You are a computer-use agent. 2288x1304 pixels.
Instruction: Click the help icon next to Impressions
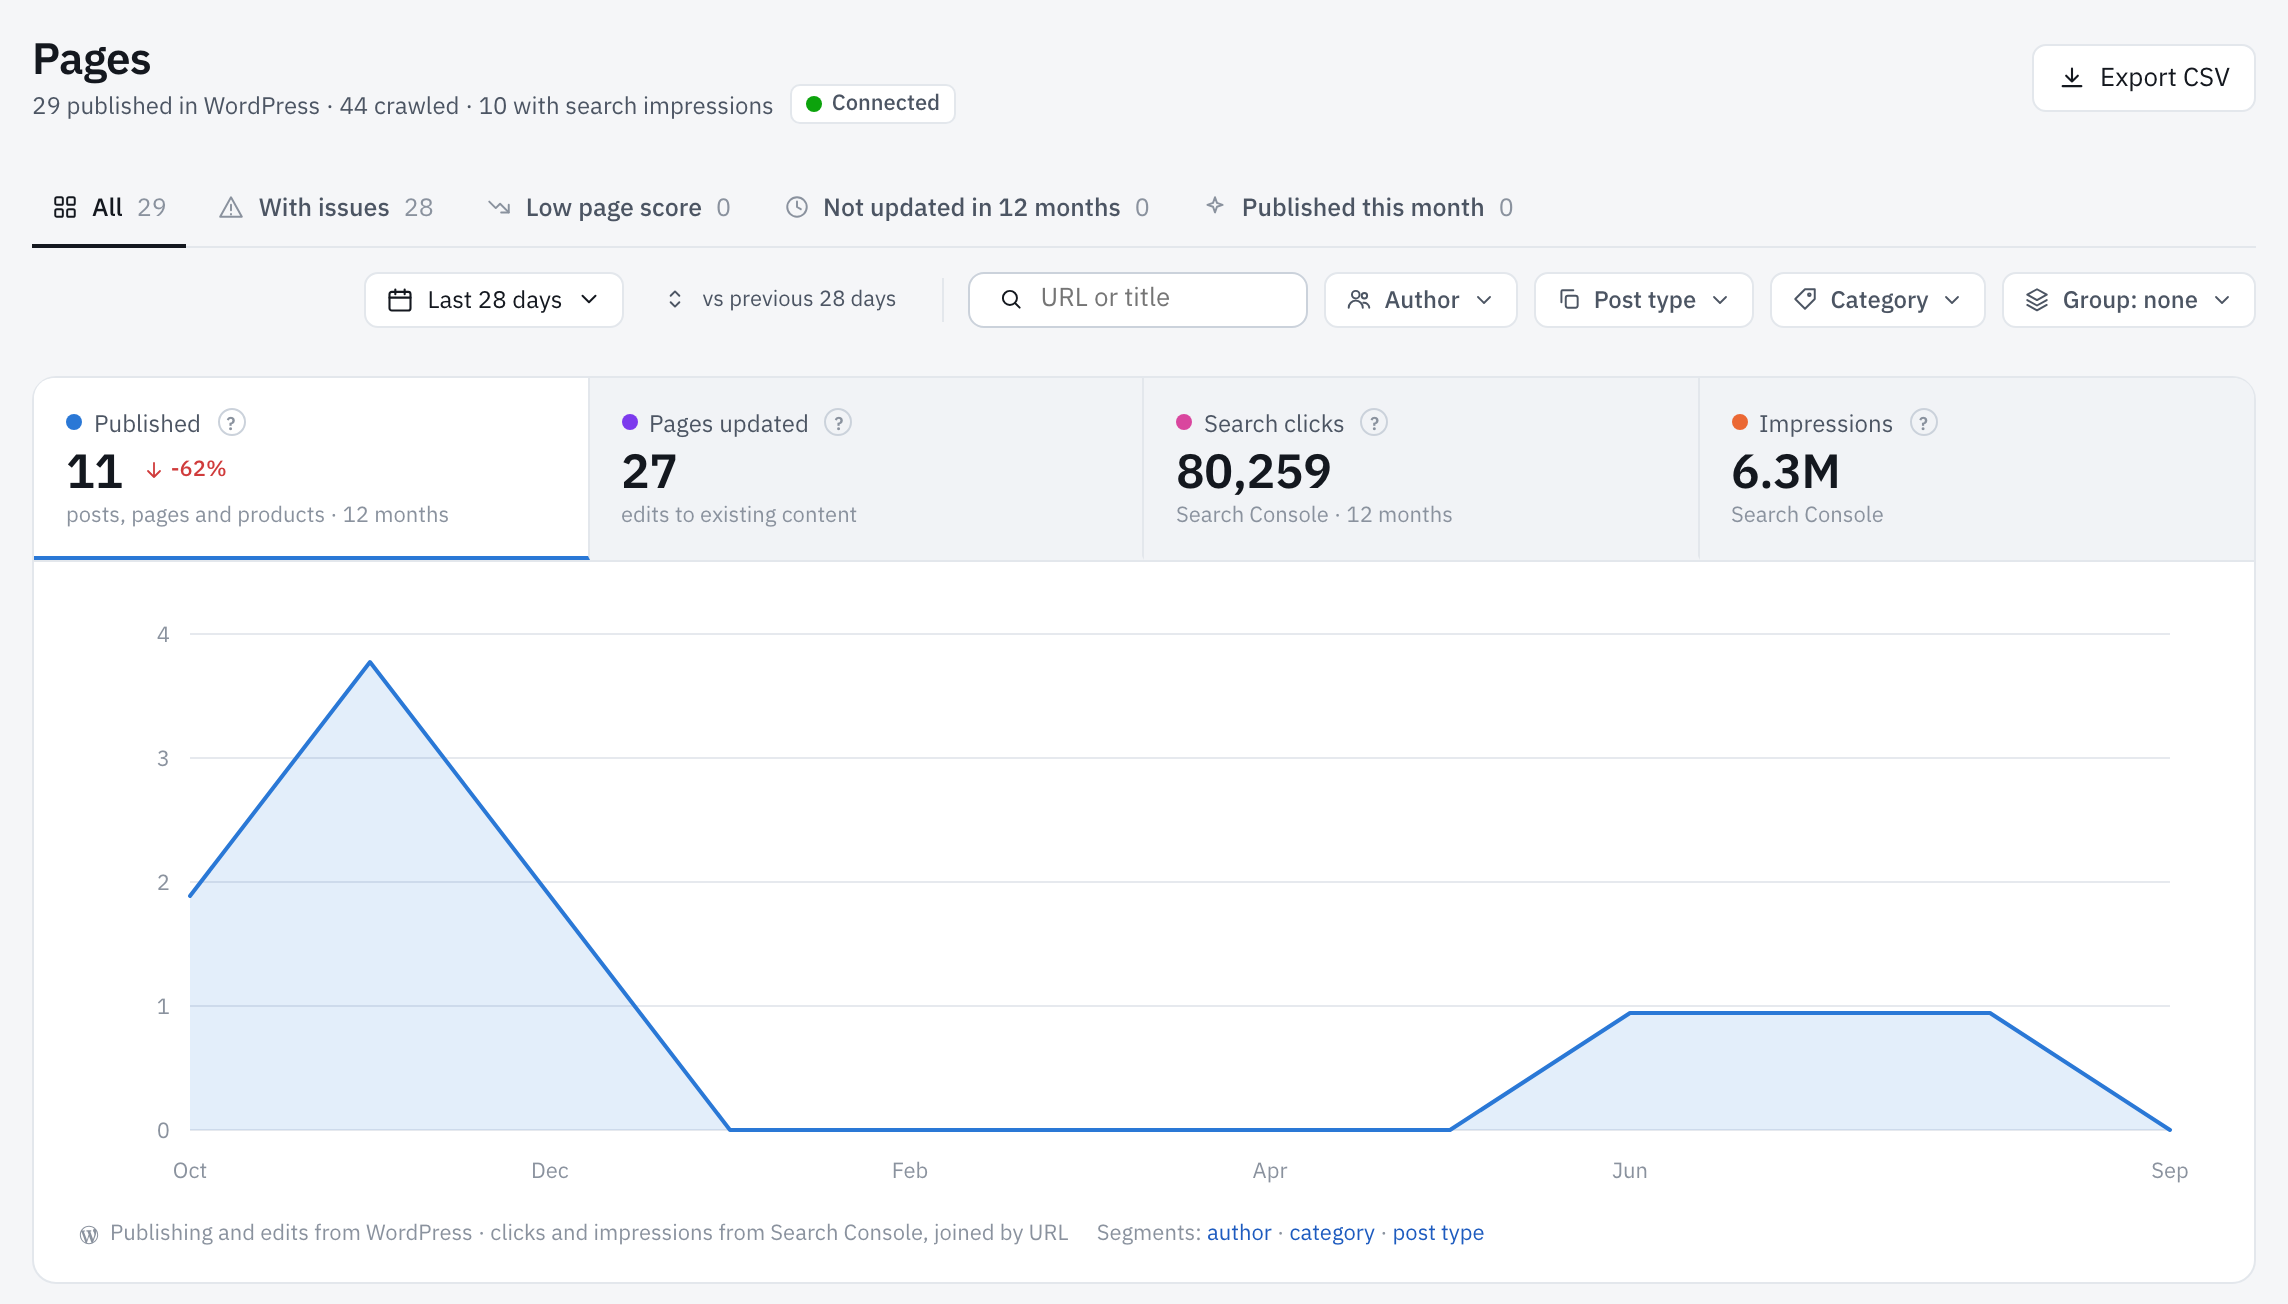pyautogui.click(x=1923, y=423)
